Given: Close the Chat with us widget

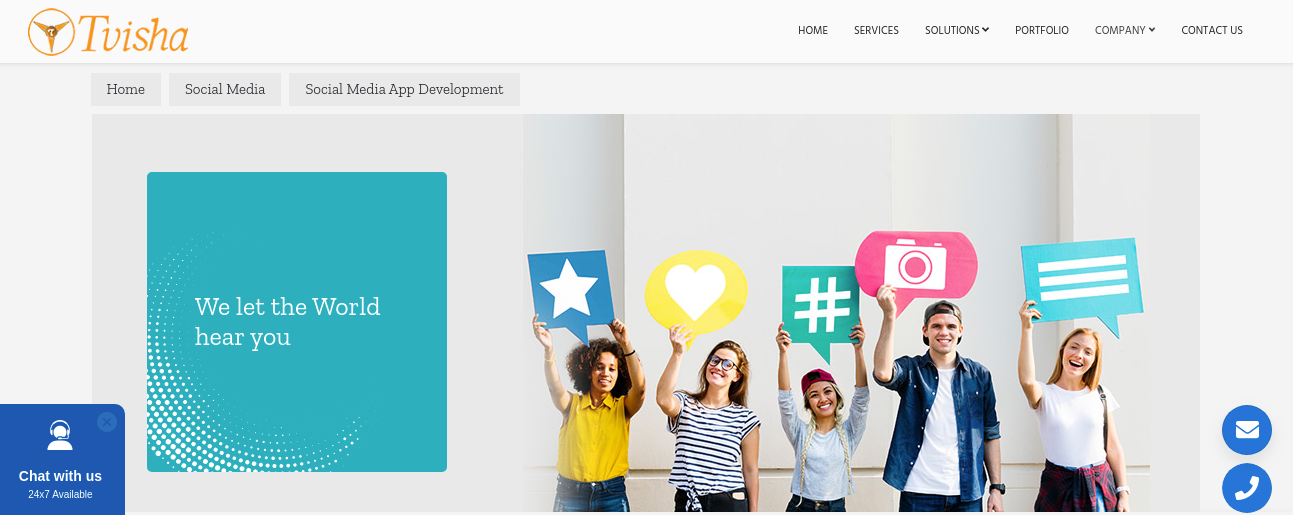Looking at the screenshot, I should pyautogui.click(x=107, y=422).
